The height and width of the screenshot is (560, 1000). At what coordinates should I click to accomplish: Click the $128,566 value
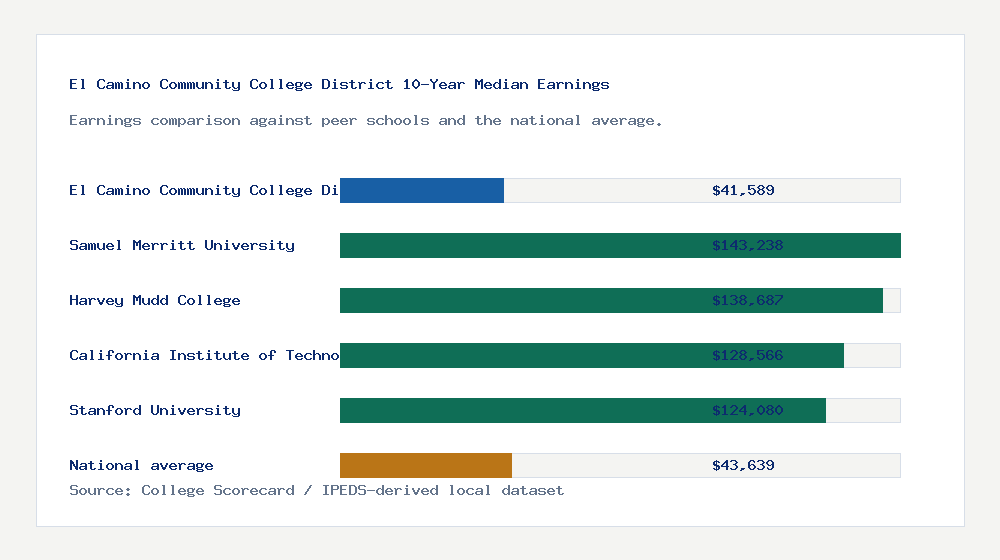(747, 355)
